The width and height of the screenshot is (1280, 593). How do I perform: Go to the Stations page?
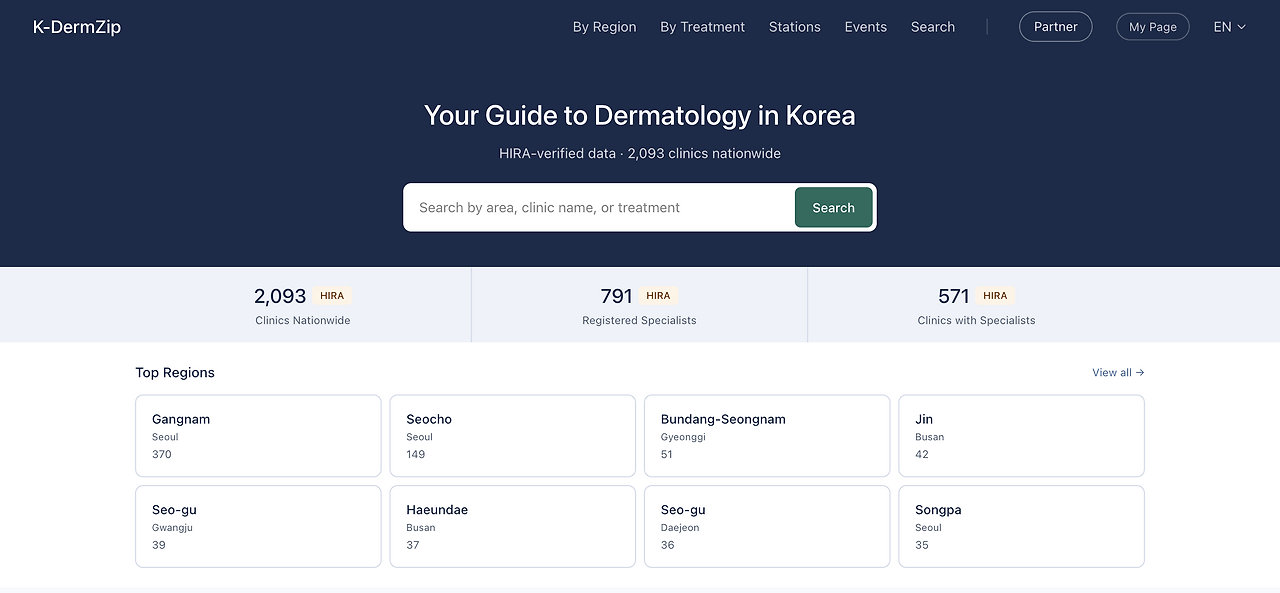tap(794, 27)
